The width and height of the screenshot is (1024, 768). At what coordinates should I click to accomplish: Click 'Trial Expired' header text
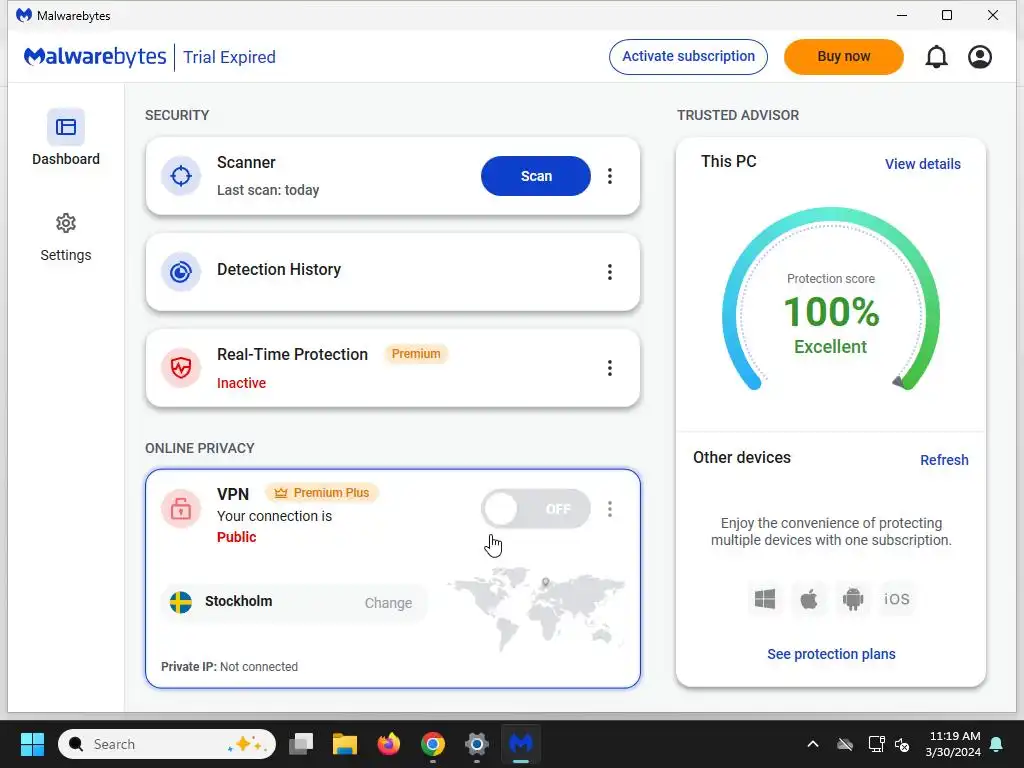[229, 57]
